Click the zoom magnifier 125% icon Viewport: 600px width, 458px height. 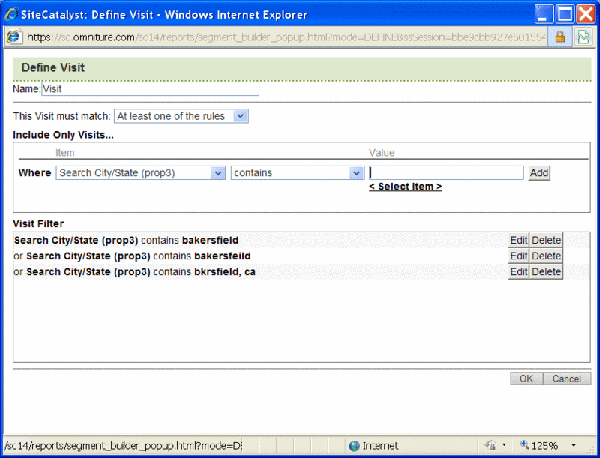coord(525,445)
